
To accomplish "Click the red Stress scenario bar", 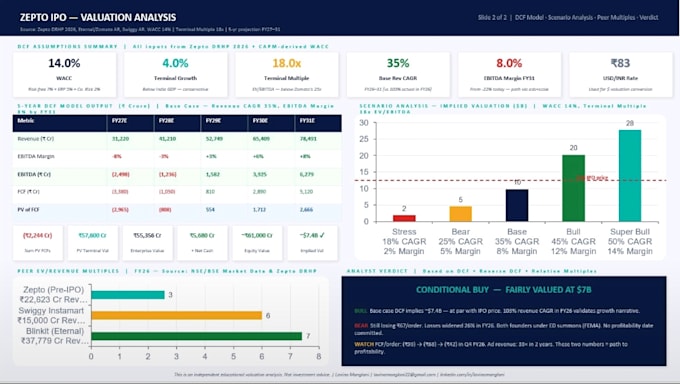I will tap(404, 218).
